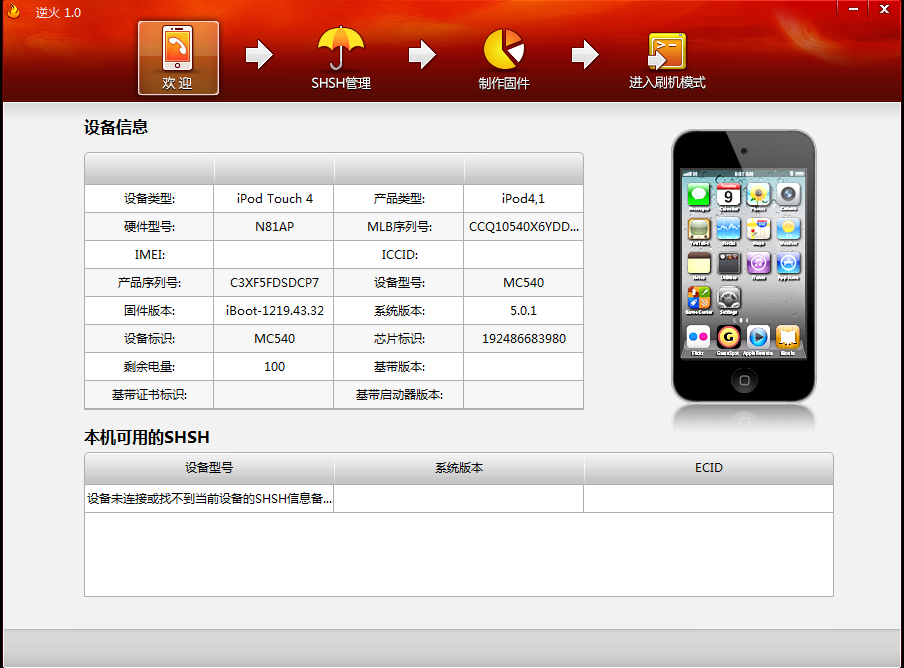904x668 pixels.
Task: Click the 硬件型号 label
Action: tap(149, 227)
